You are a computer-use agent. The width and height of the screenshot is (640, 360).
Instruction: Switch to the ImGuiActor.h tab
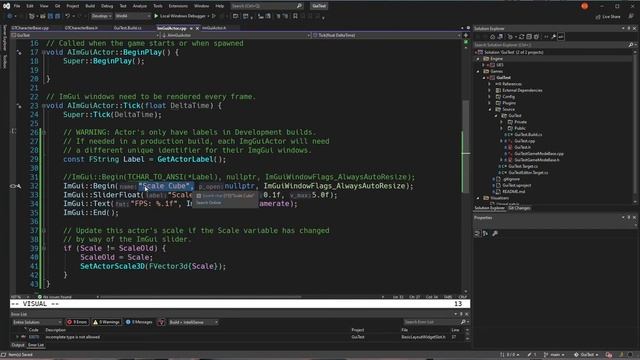pos(214,28)
